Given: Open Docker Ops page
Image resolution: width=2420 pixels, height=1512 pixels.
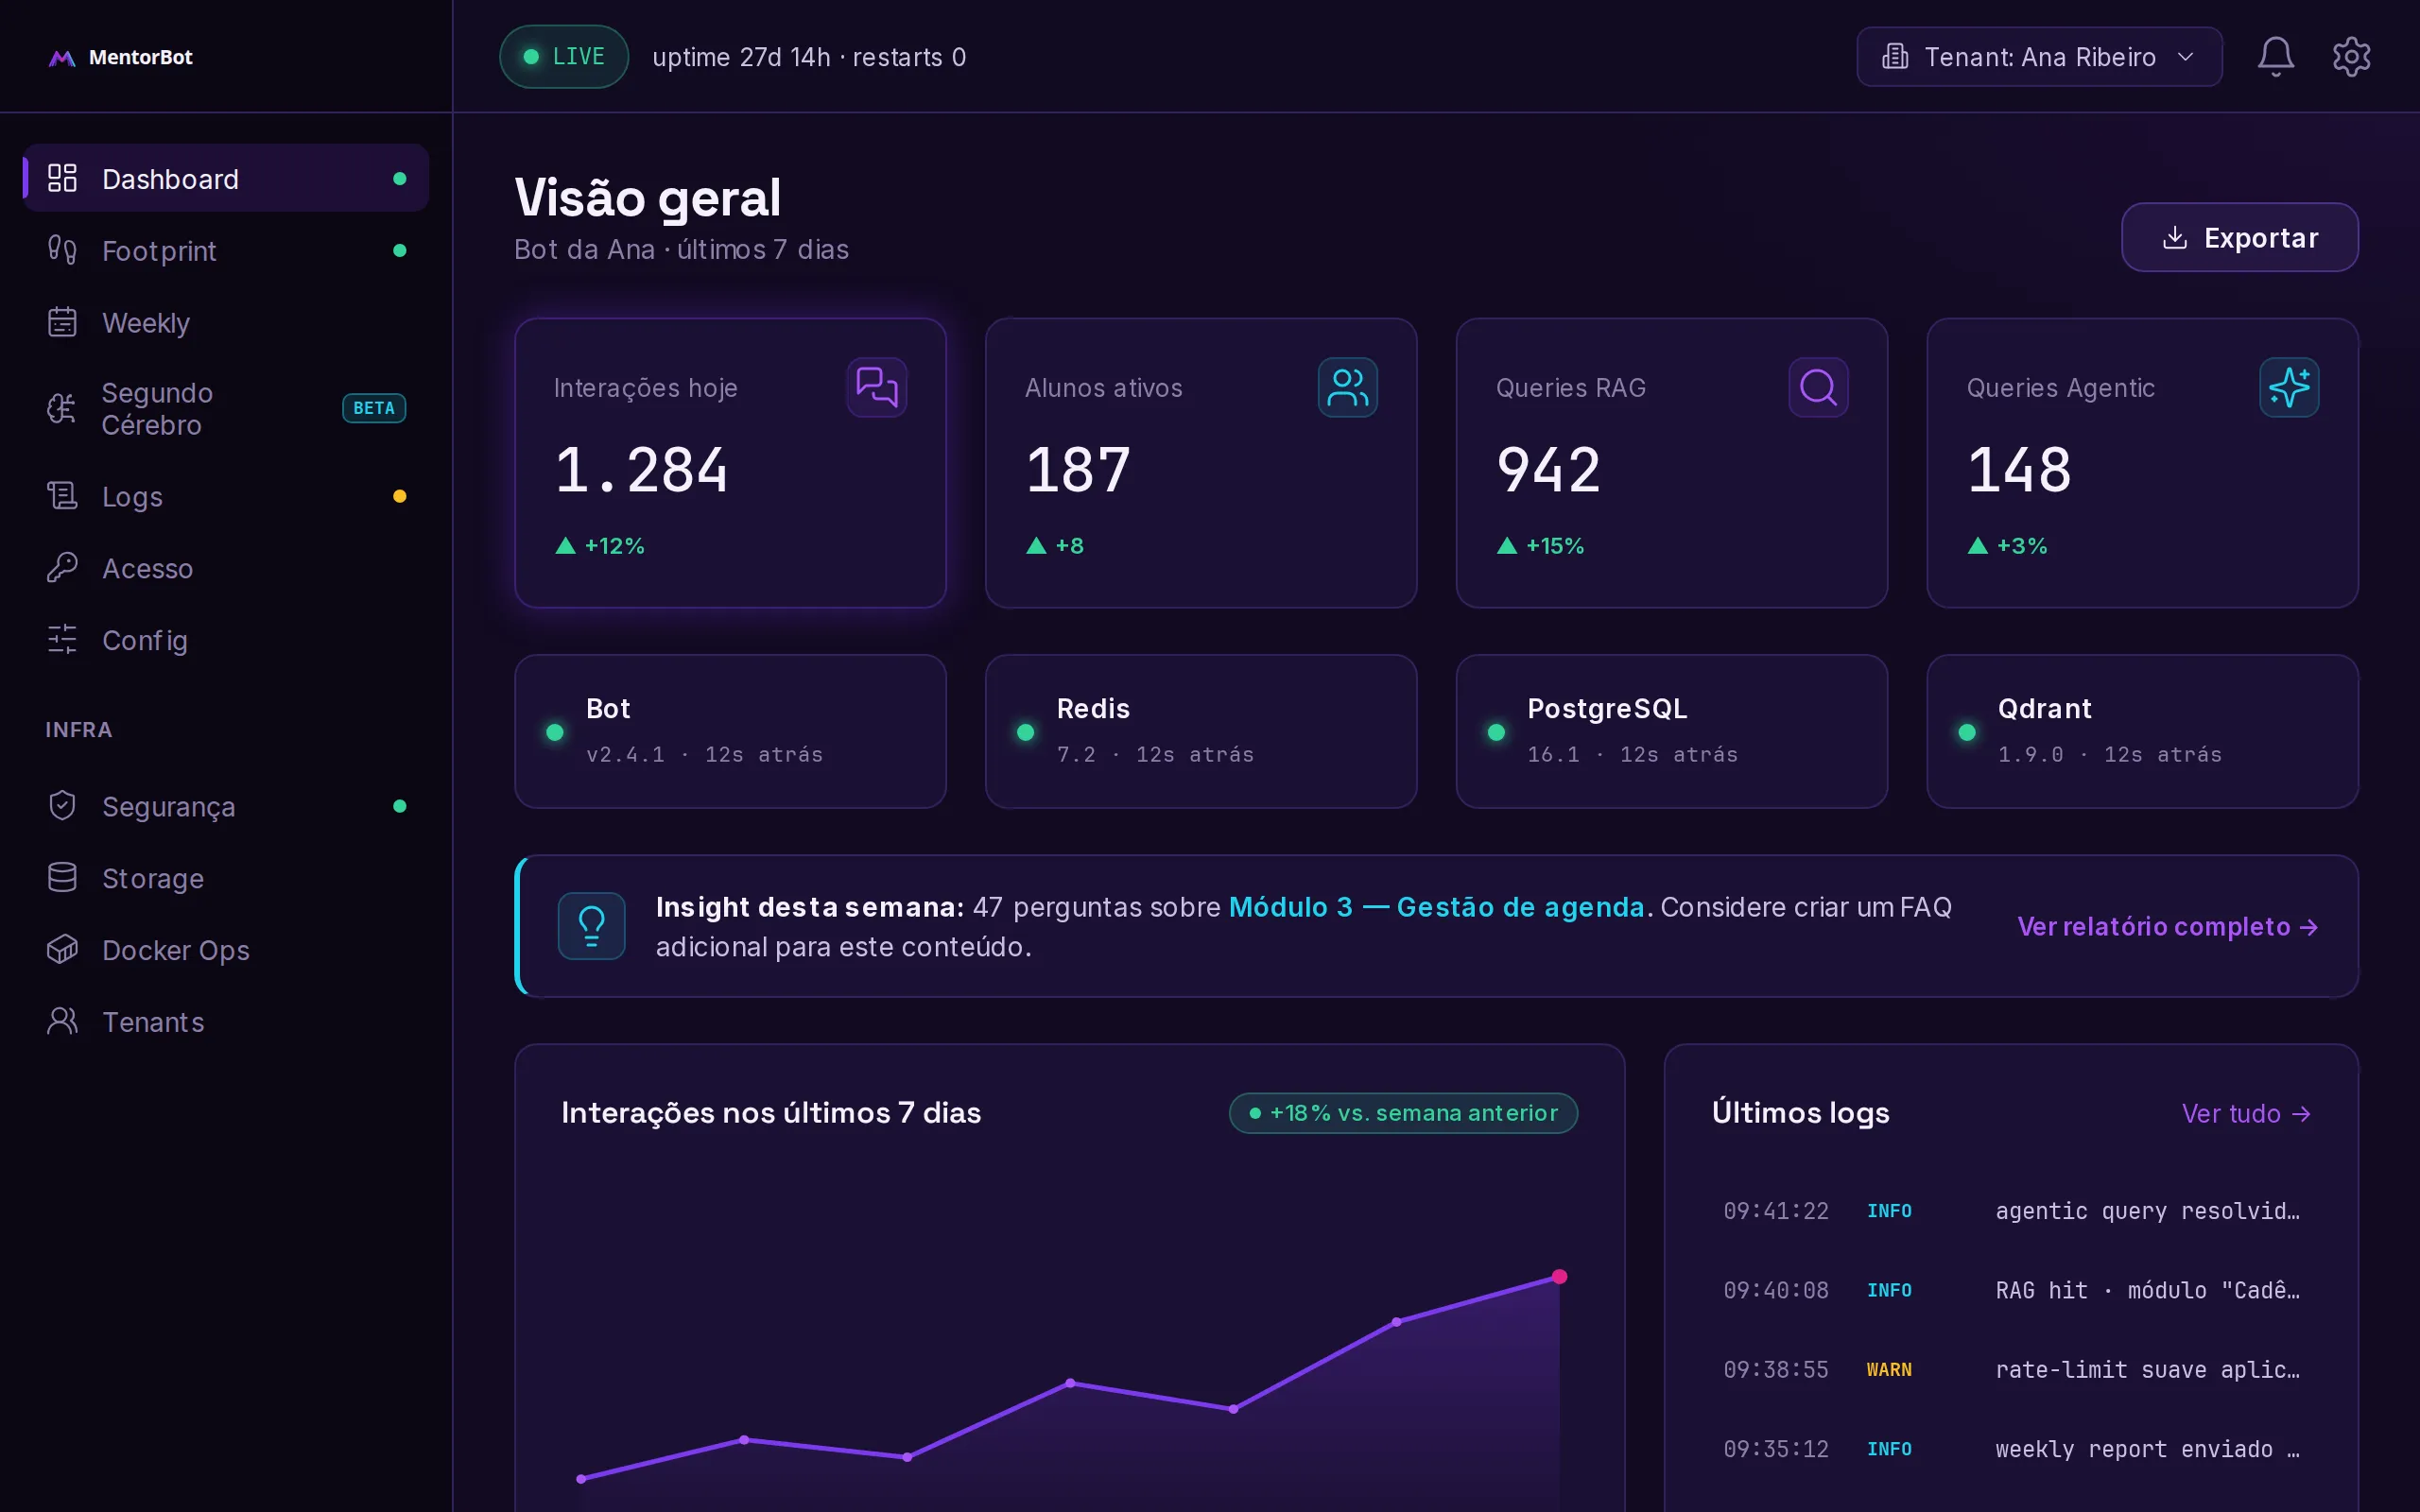Looking at the screenshot, I should (x=226, y=950).
